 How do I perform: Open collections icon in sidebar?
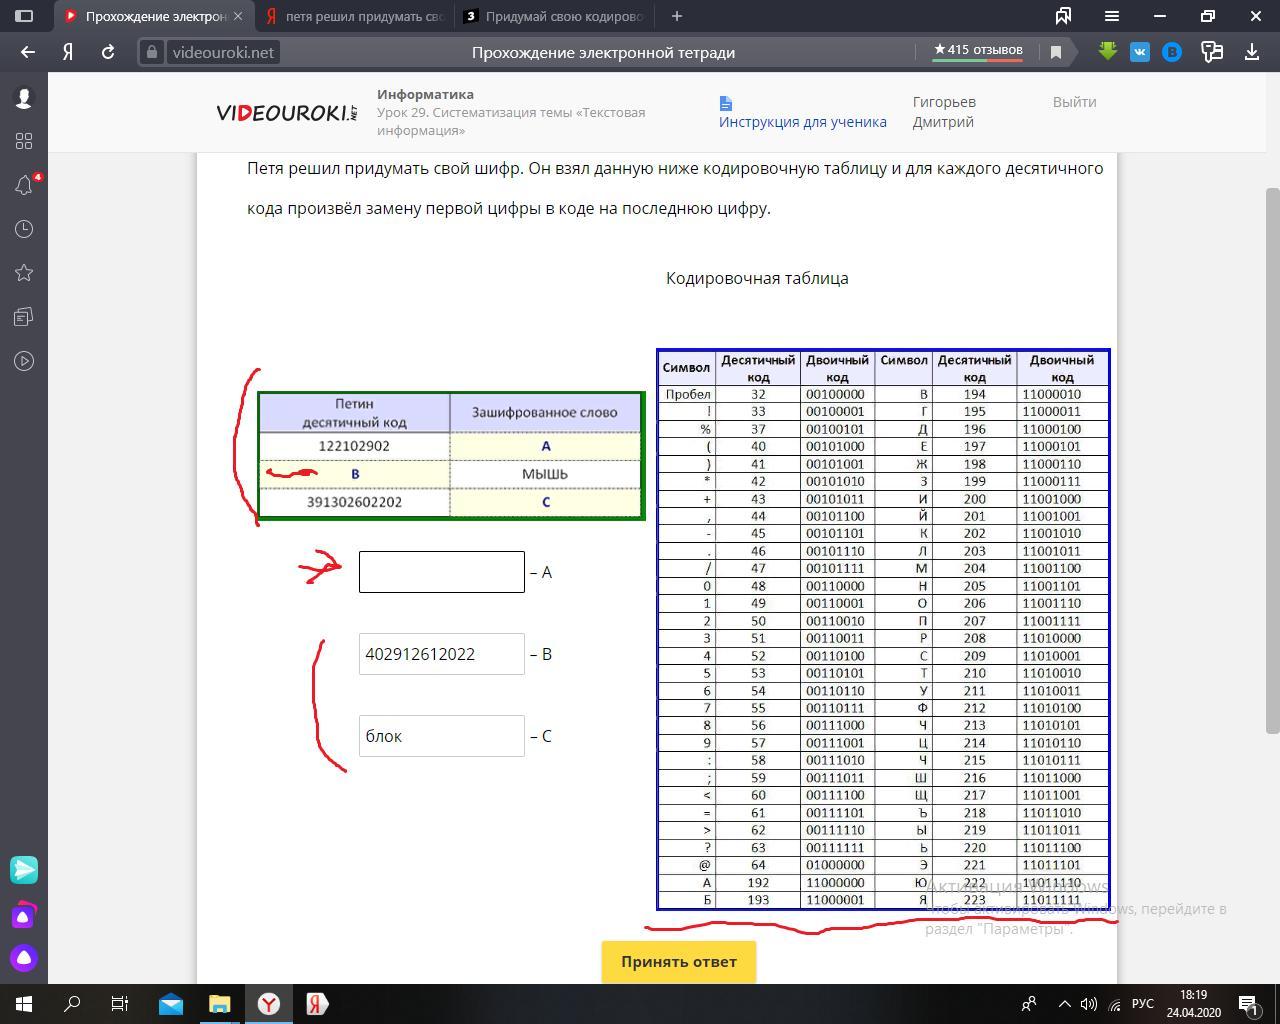[24, 317]
